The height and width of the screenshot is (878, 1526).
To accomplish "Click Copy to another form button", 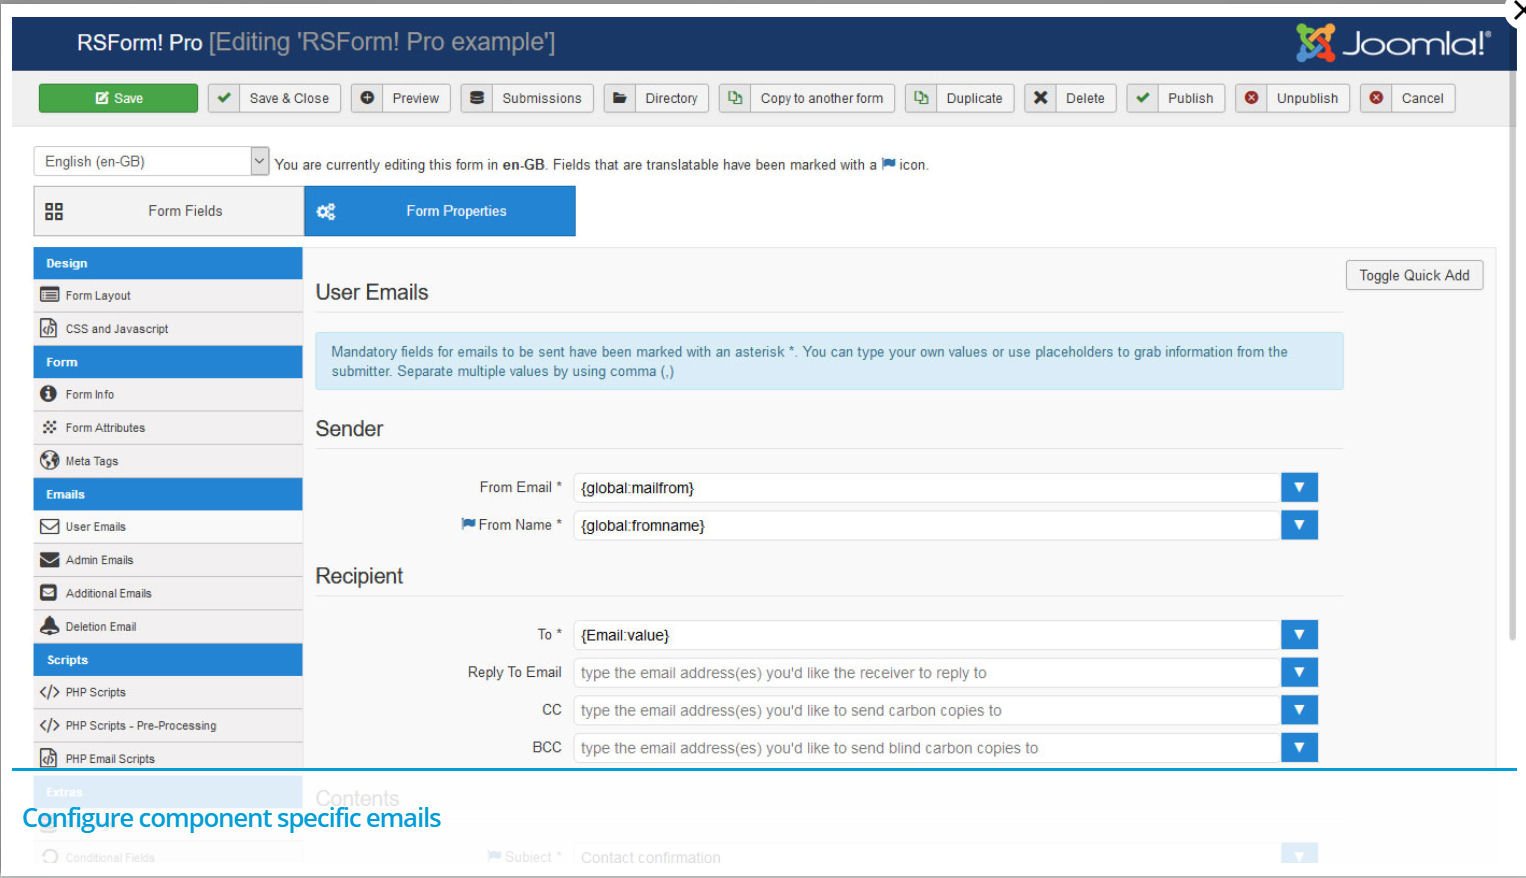I will point(807,98).
